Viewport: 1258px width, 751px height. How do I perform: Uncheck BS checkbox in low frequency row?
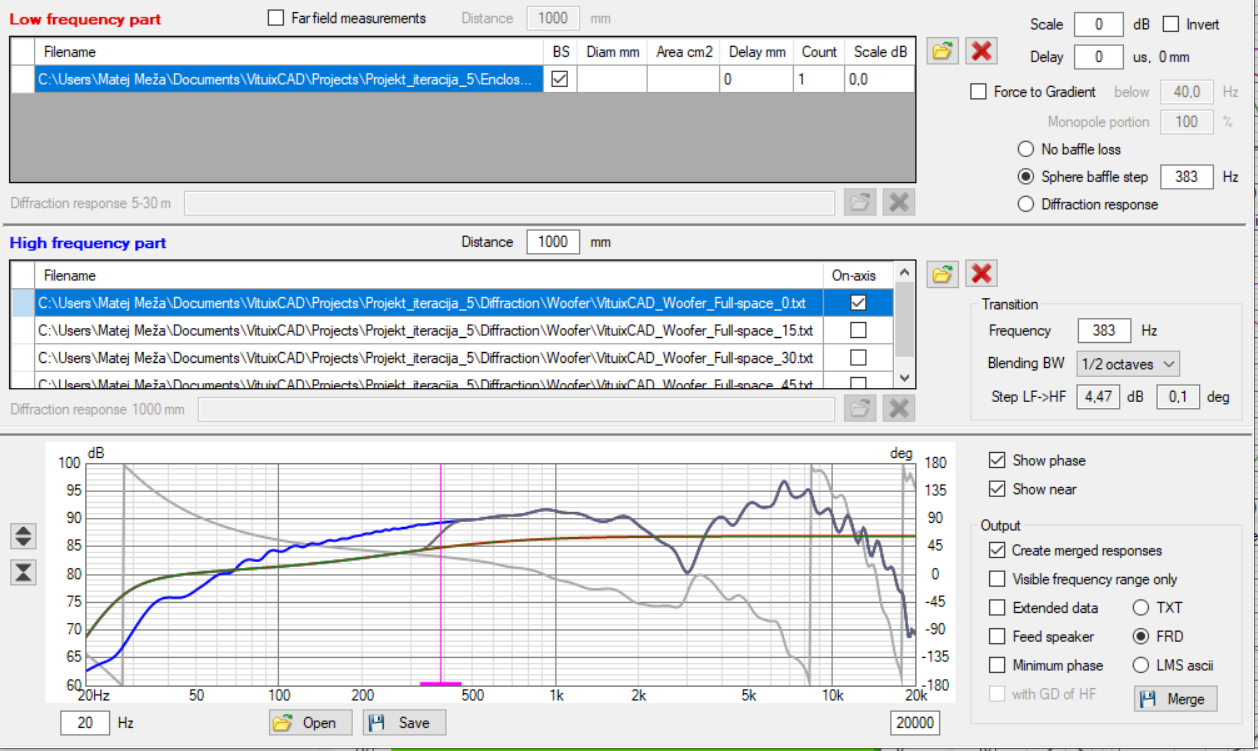click(x=560, y=79)
